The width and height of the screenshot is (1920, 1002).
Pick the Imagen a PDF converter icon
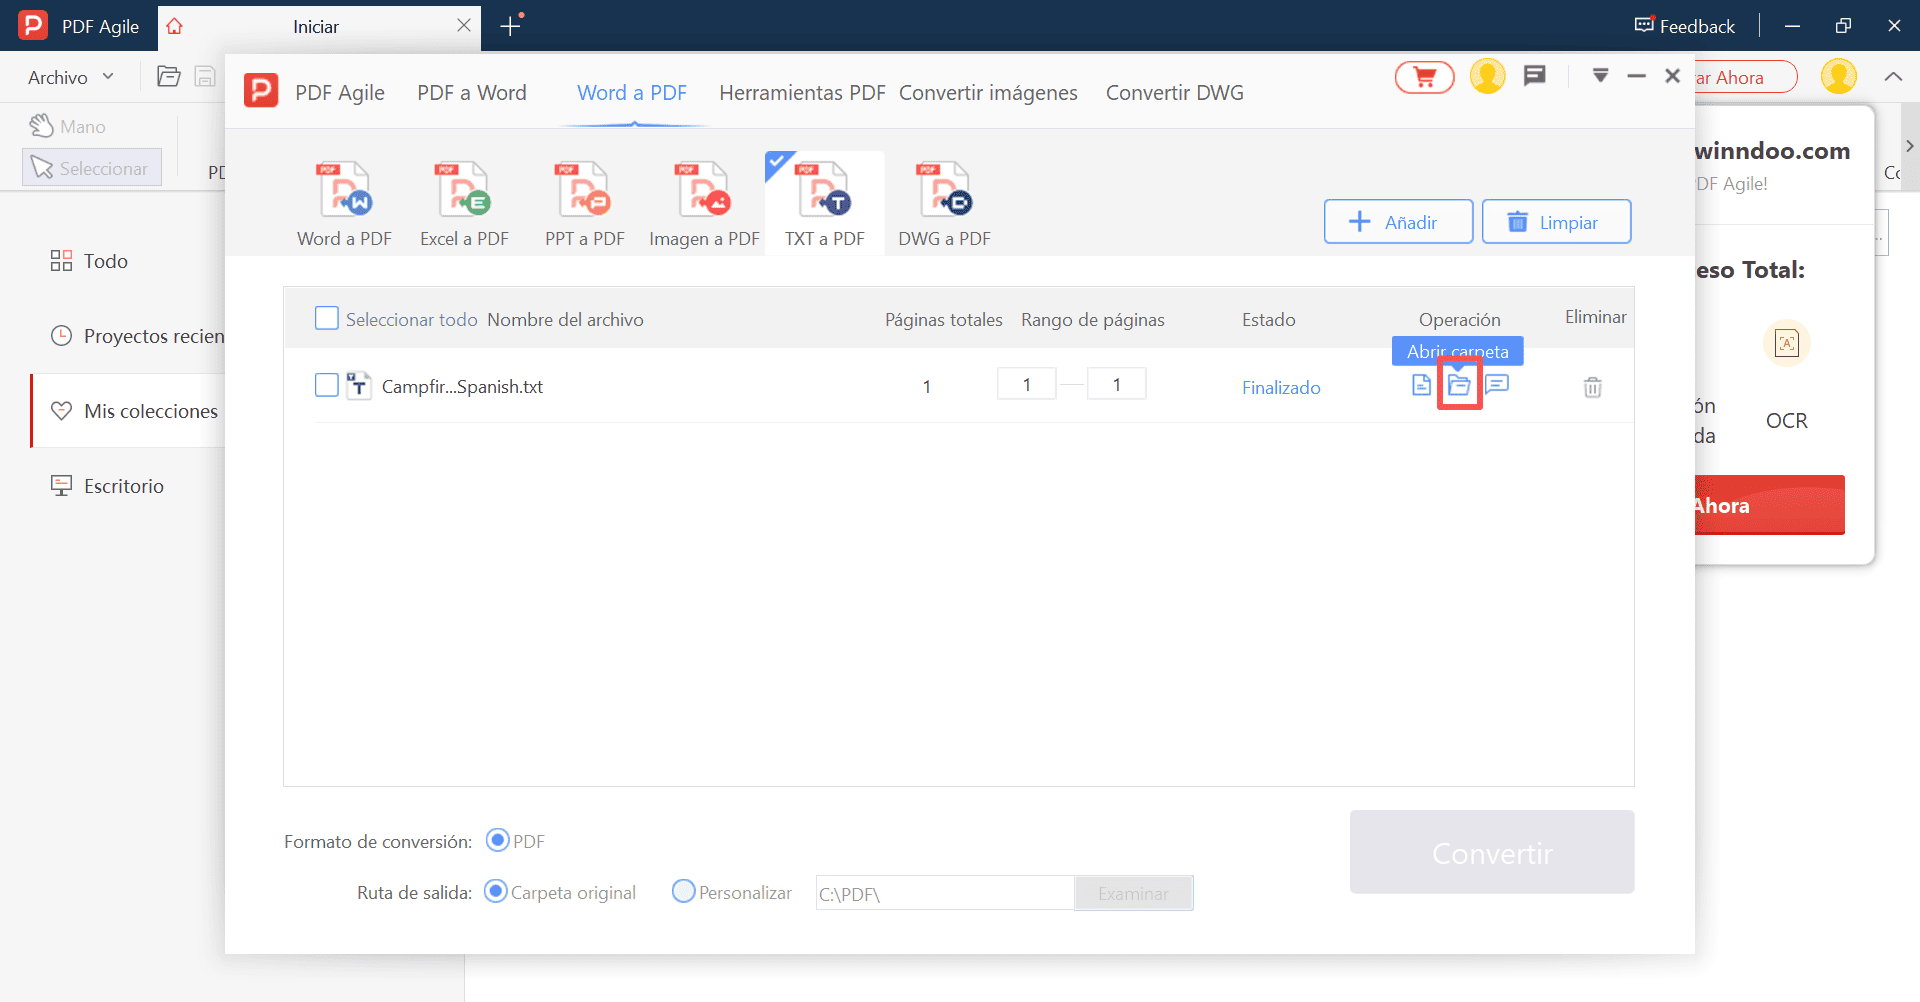704,190
